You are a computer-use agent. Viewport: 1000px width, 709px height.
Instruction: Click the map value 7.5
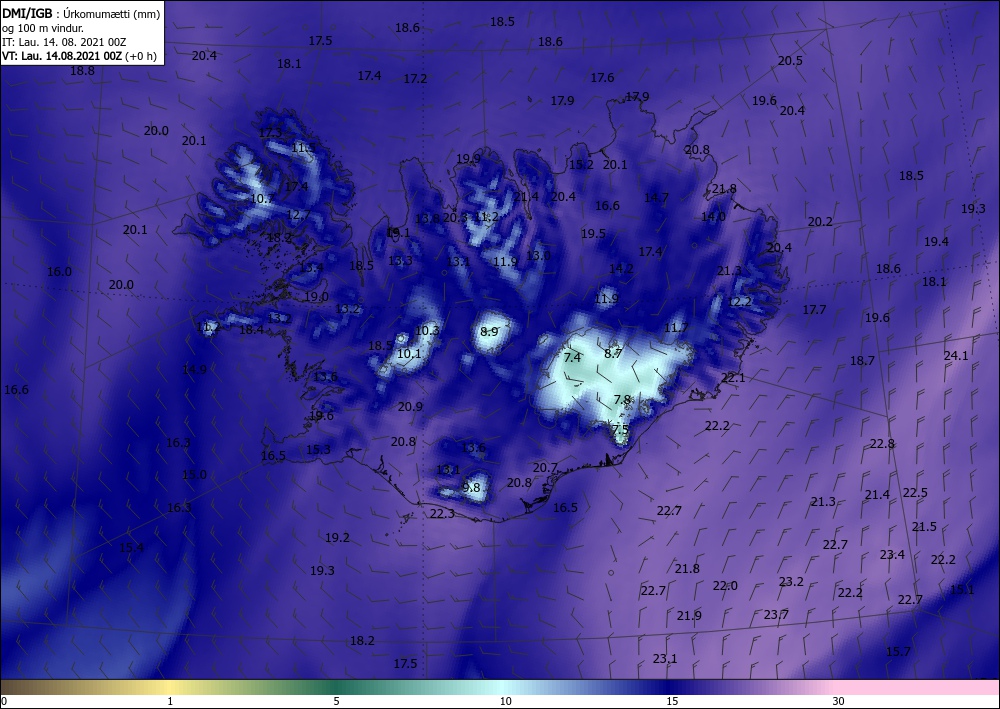621,430
